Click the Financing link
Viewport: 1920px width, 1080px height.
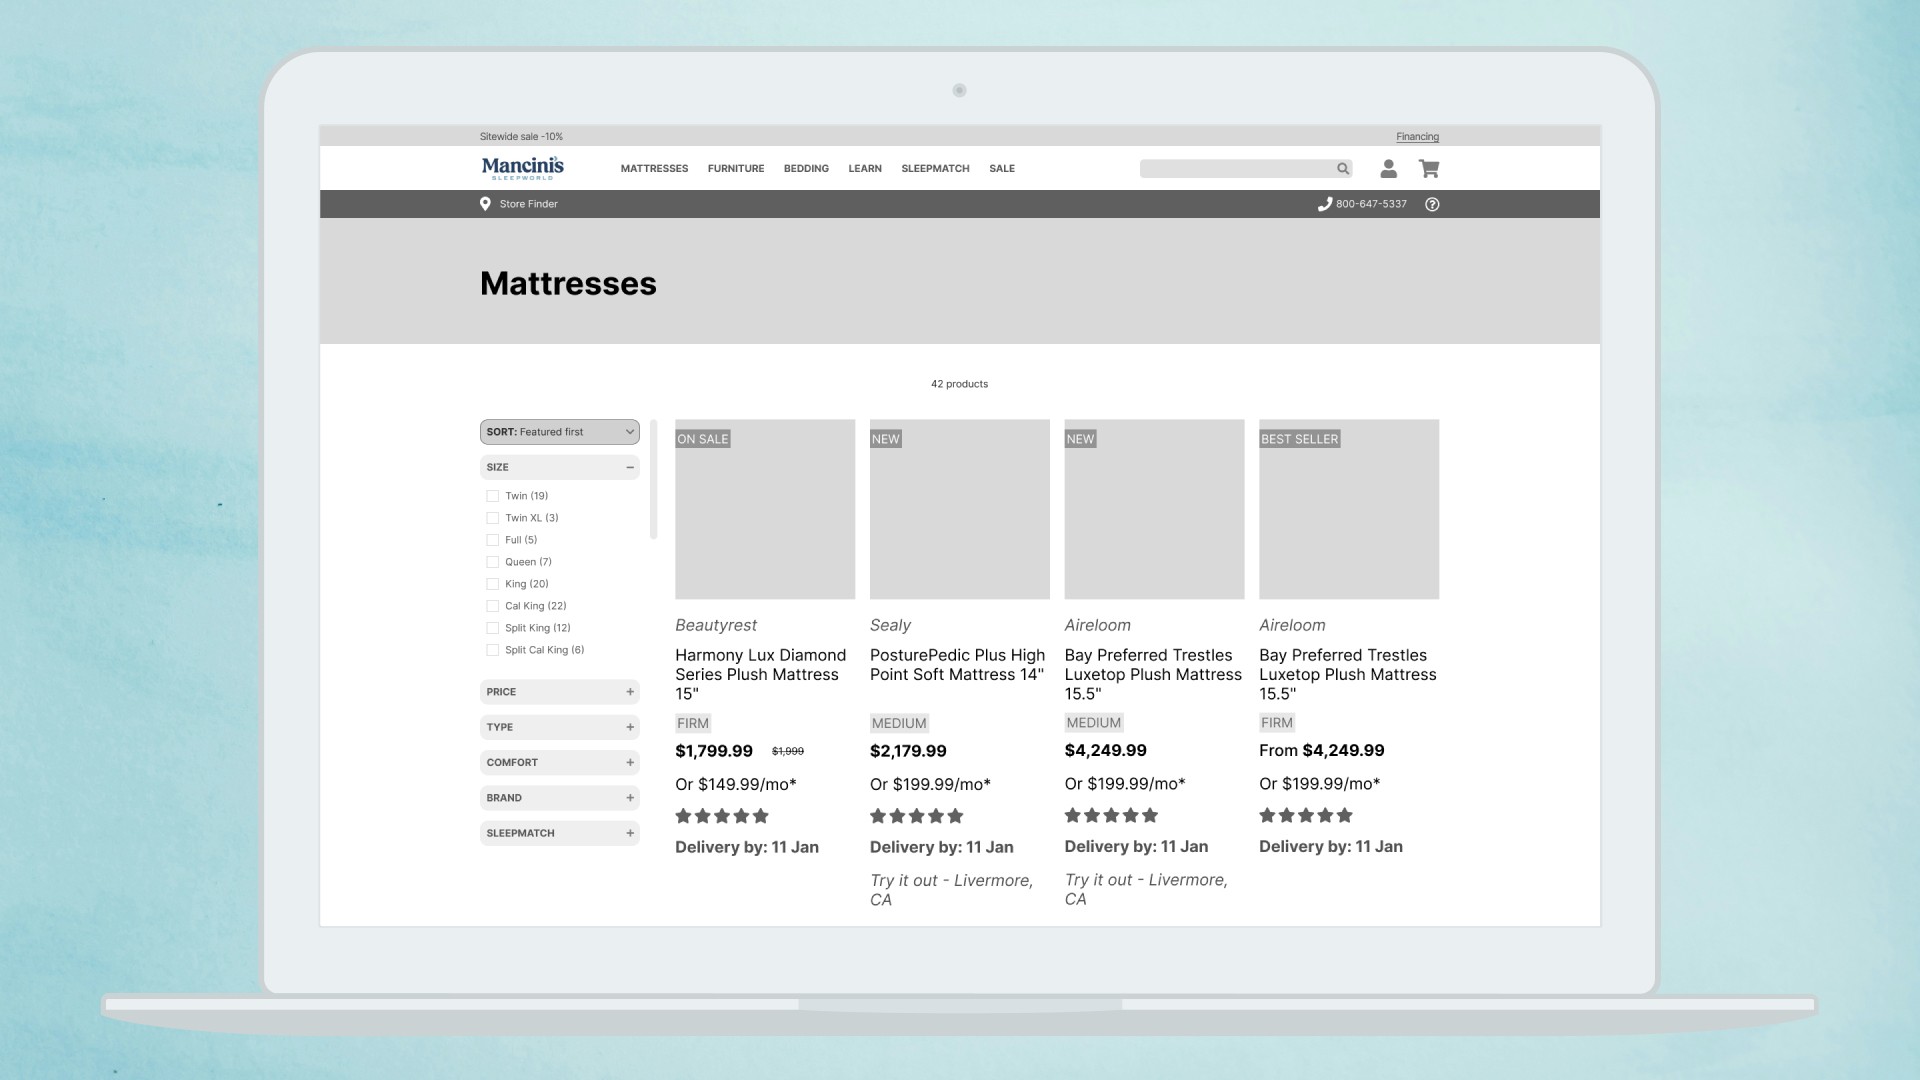point(1417,137)
